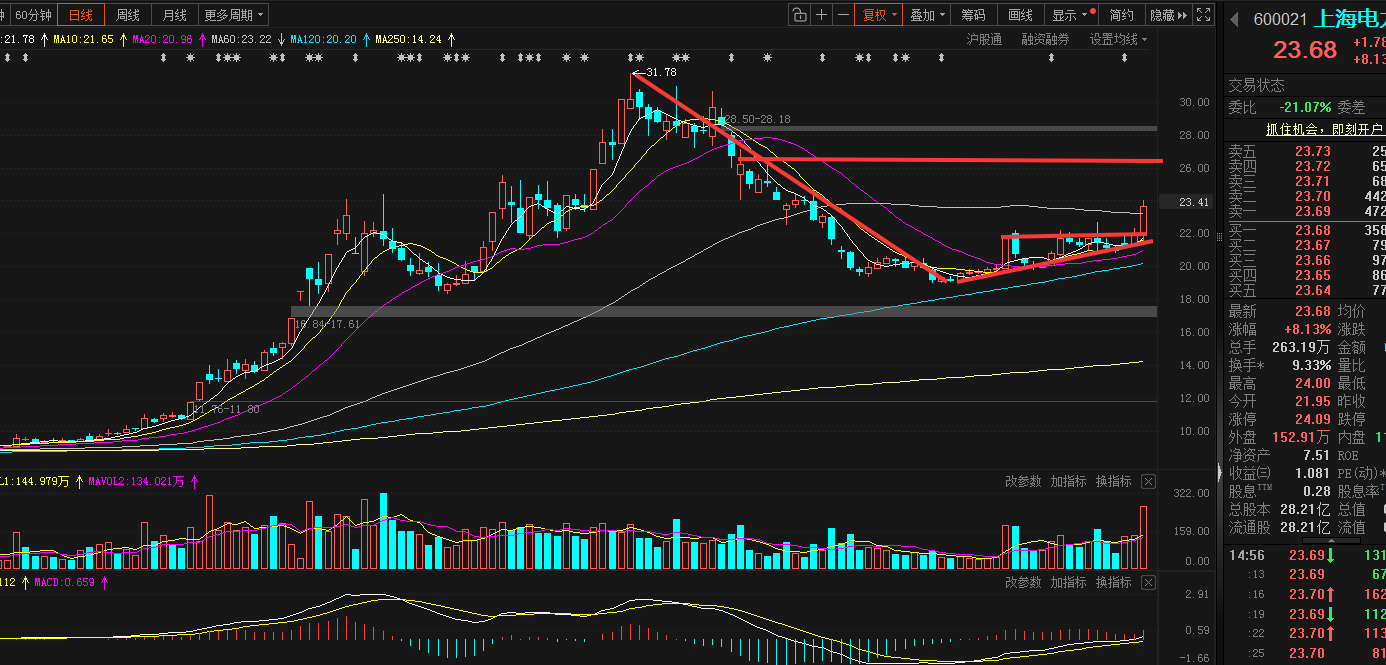Click the 总股本 value 28.21亿
Screen dimensions: 1386x665
1305,509
